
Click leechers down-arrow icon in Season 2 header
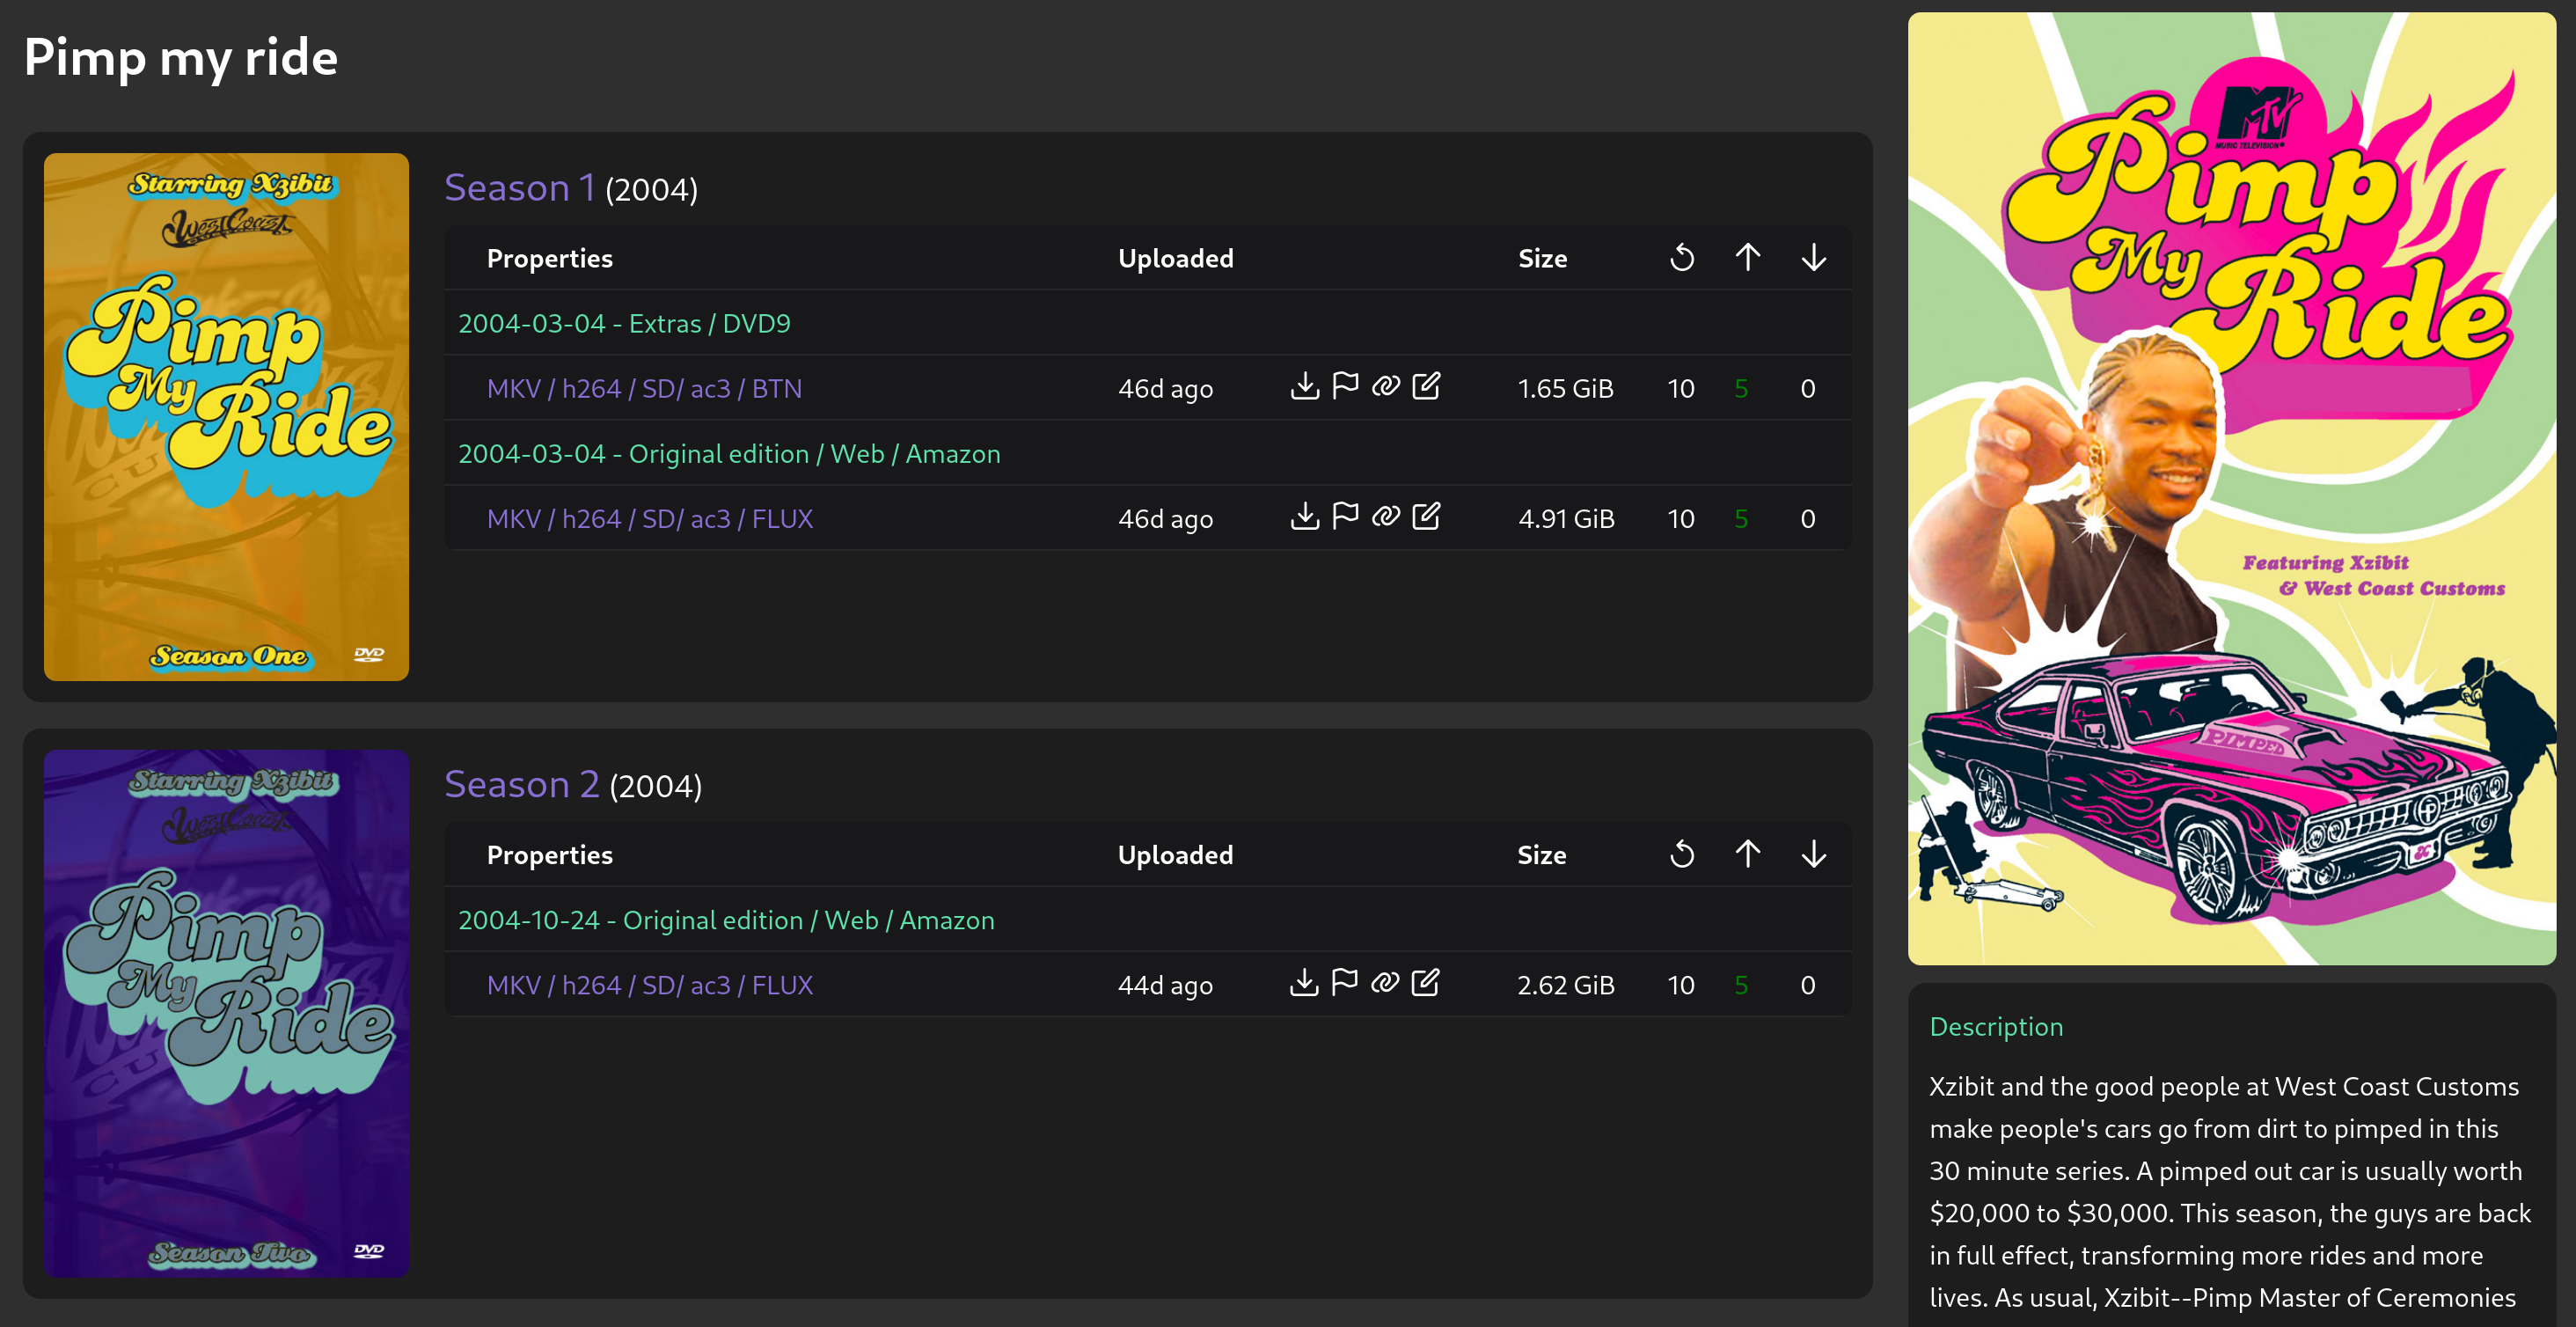[1814, 854]
